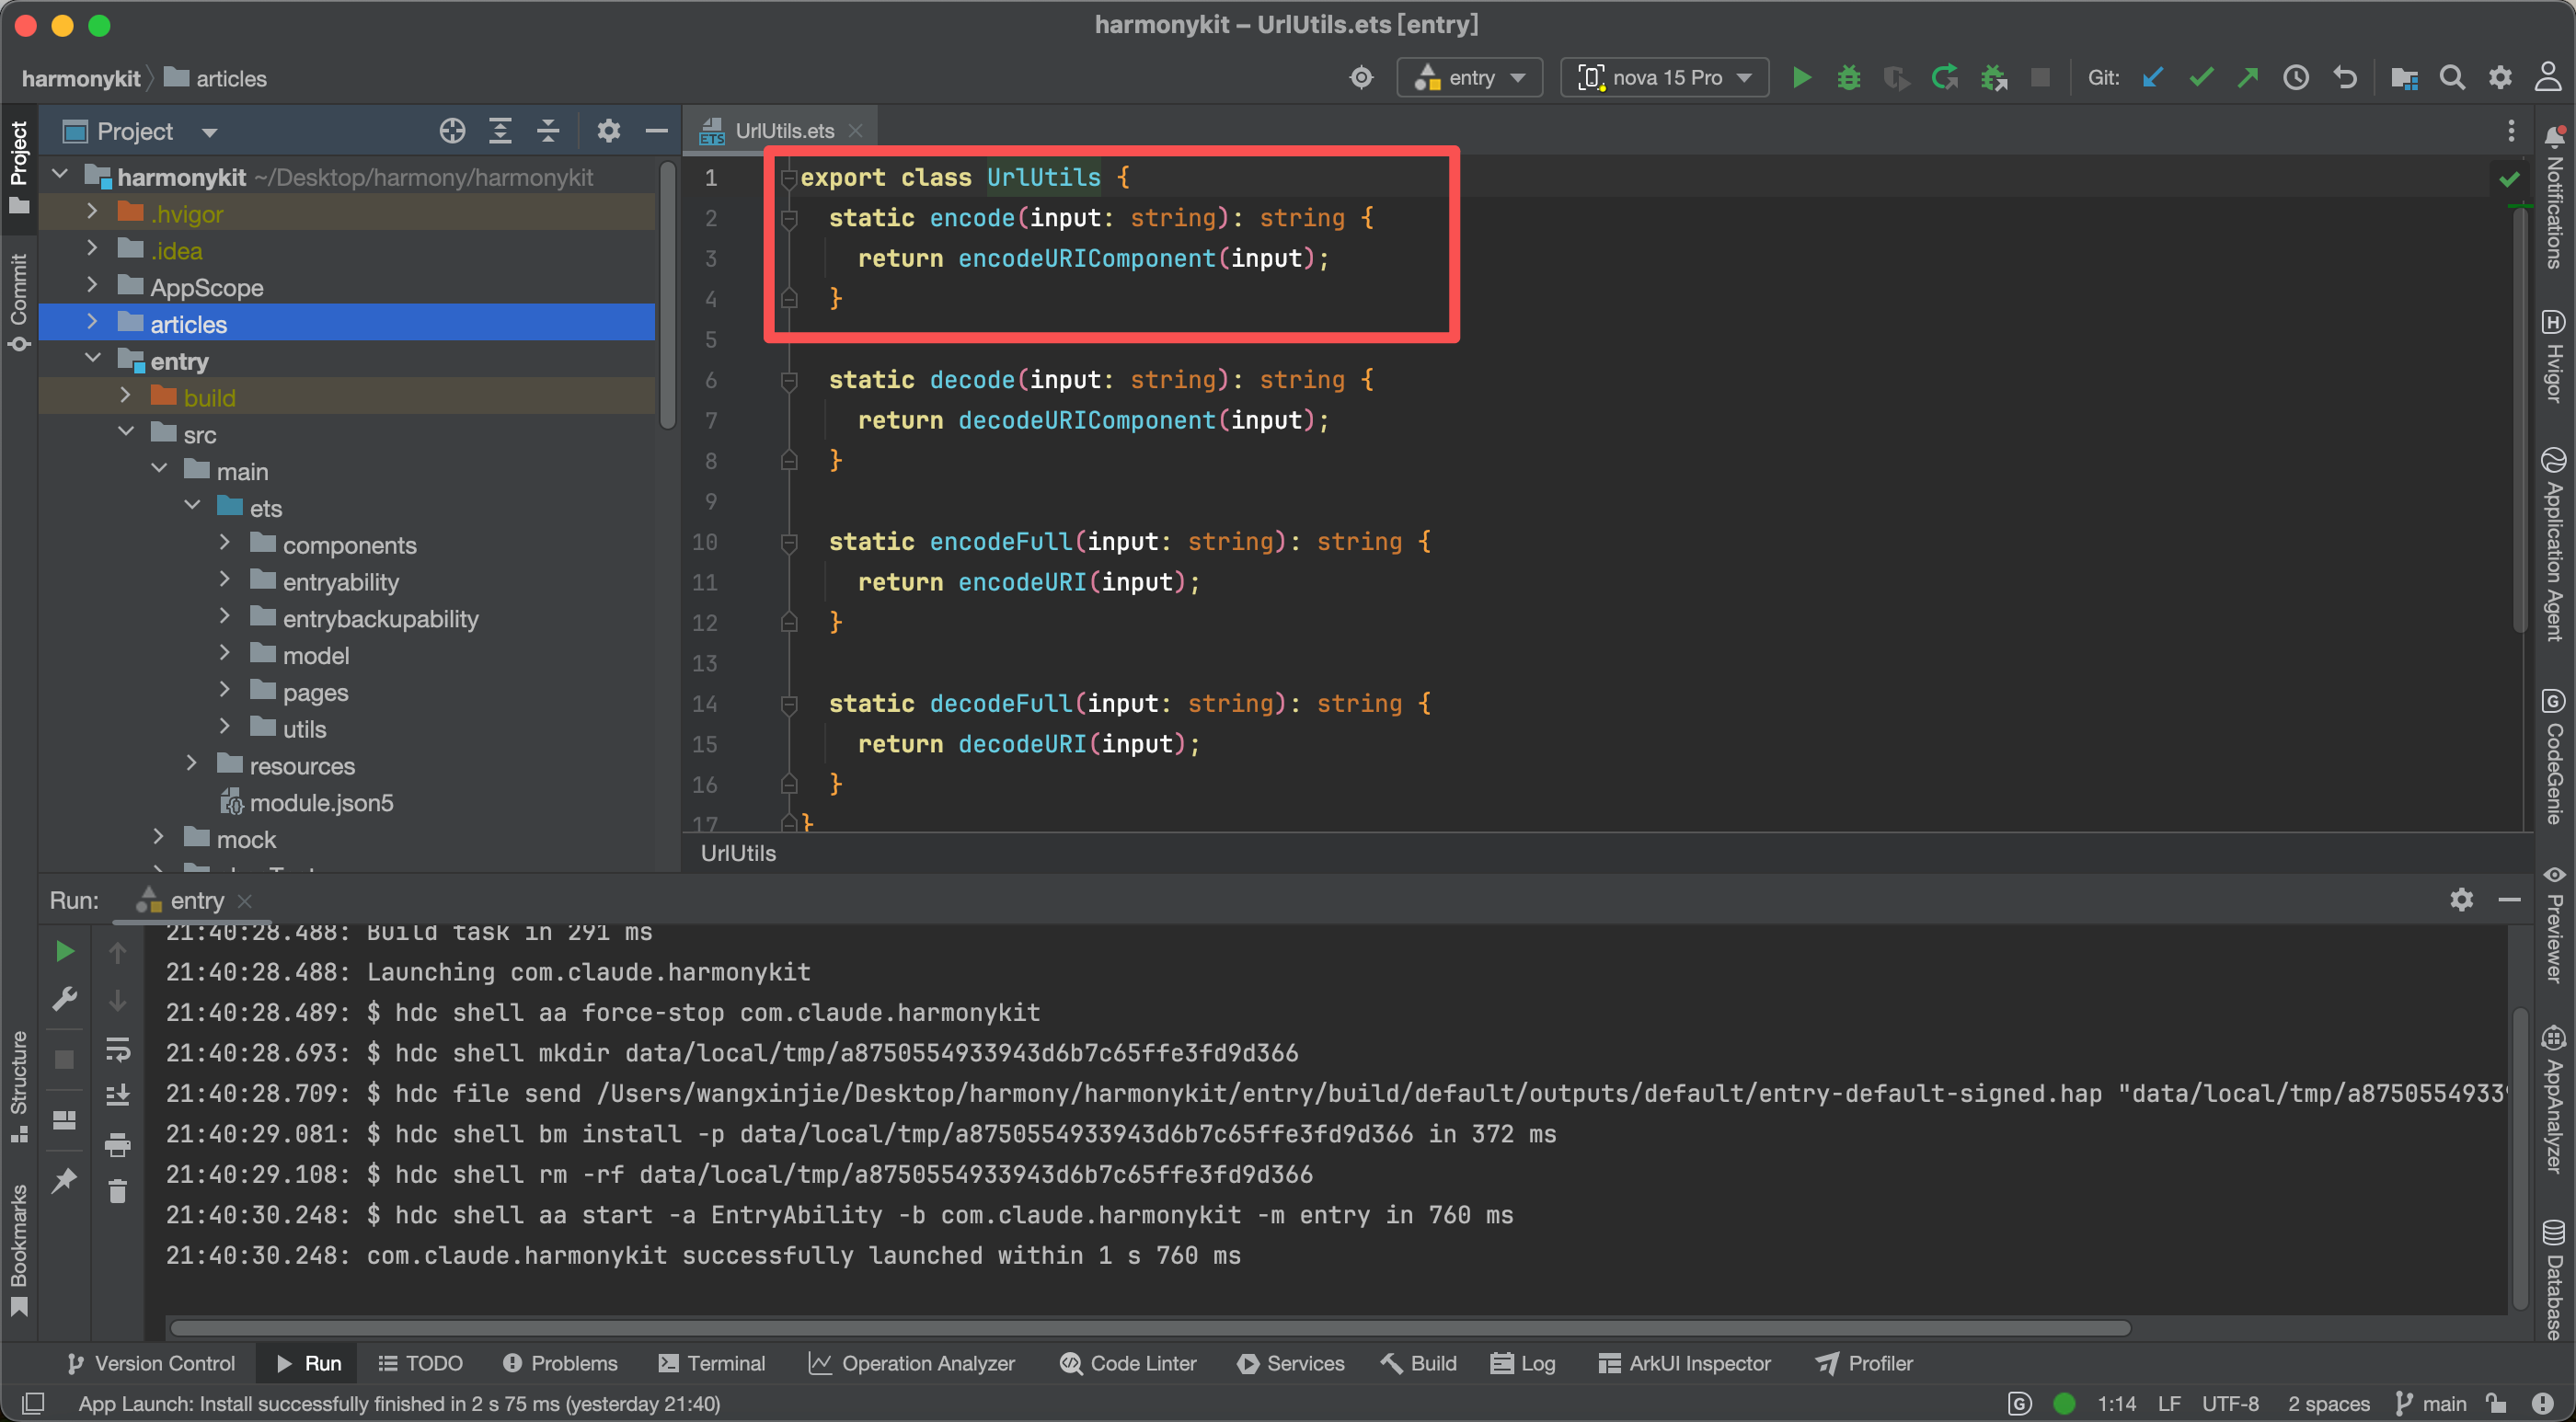The image size is (2576, 1422).
Task: Rerun entry from the Run panel play icon
Action: (x=64, y=951)
